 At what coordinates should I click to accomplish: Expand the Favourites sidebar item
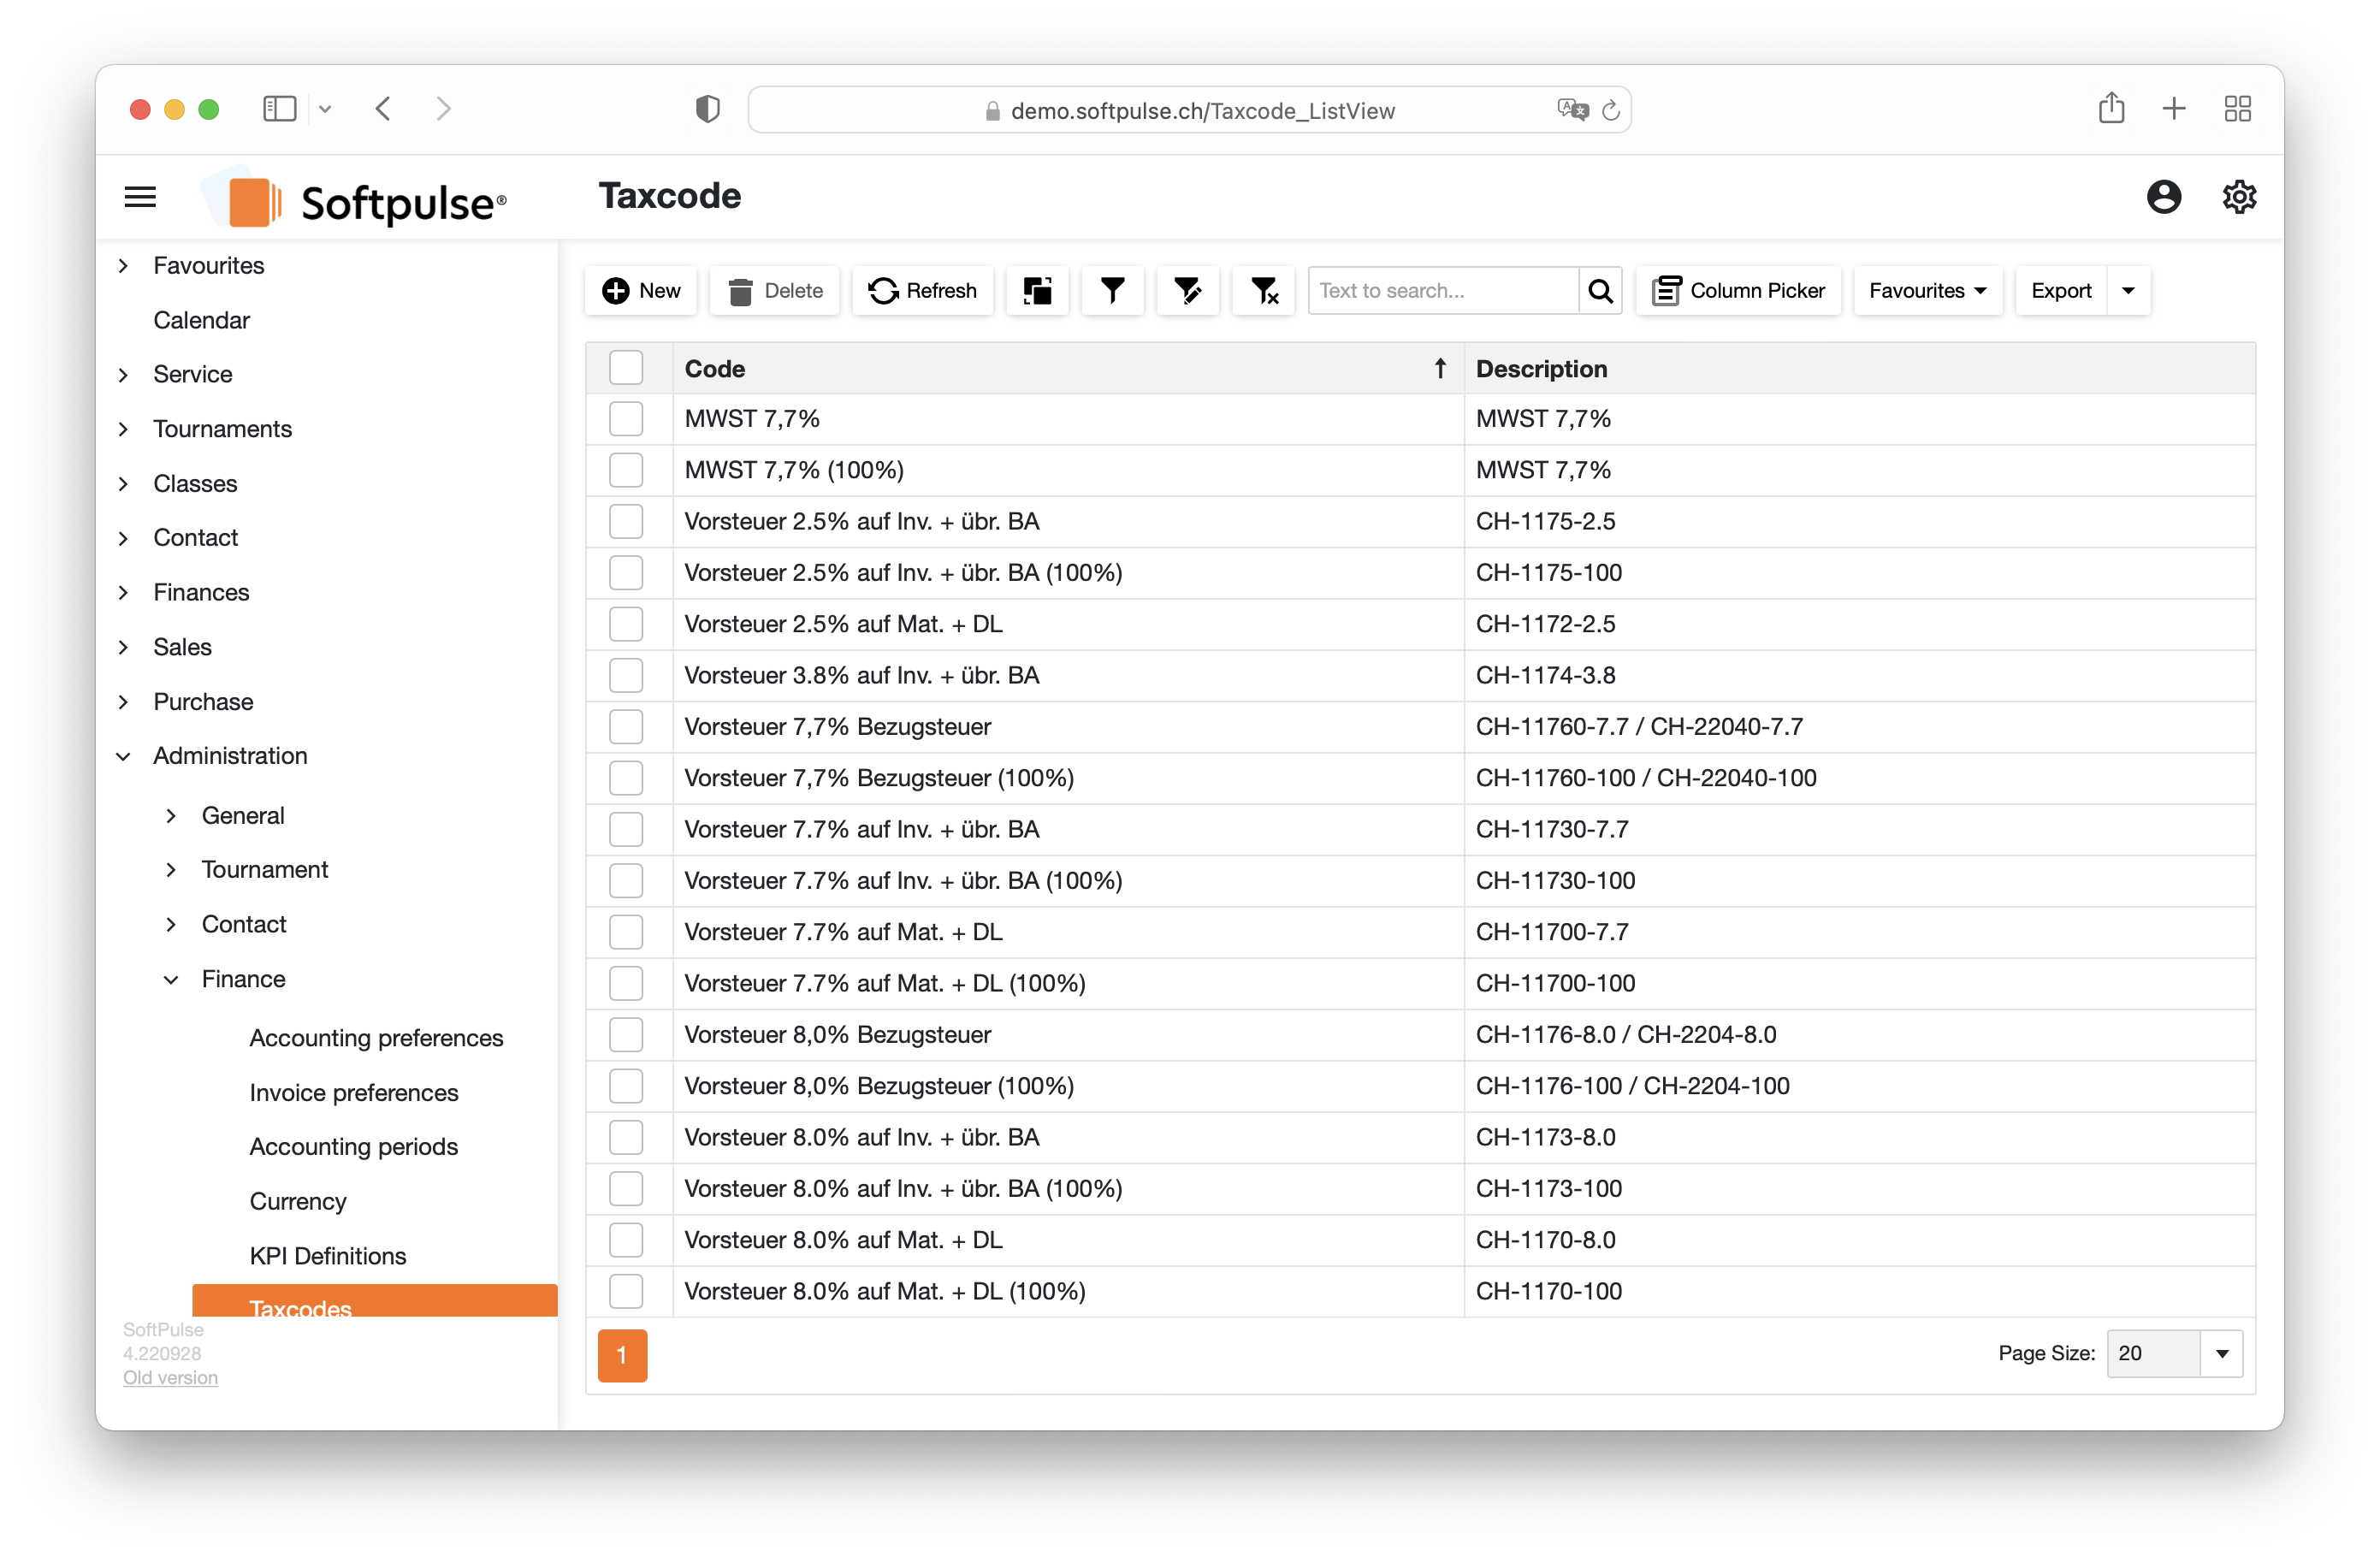(x=123, y=265)
